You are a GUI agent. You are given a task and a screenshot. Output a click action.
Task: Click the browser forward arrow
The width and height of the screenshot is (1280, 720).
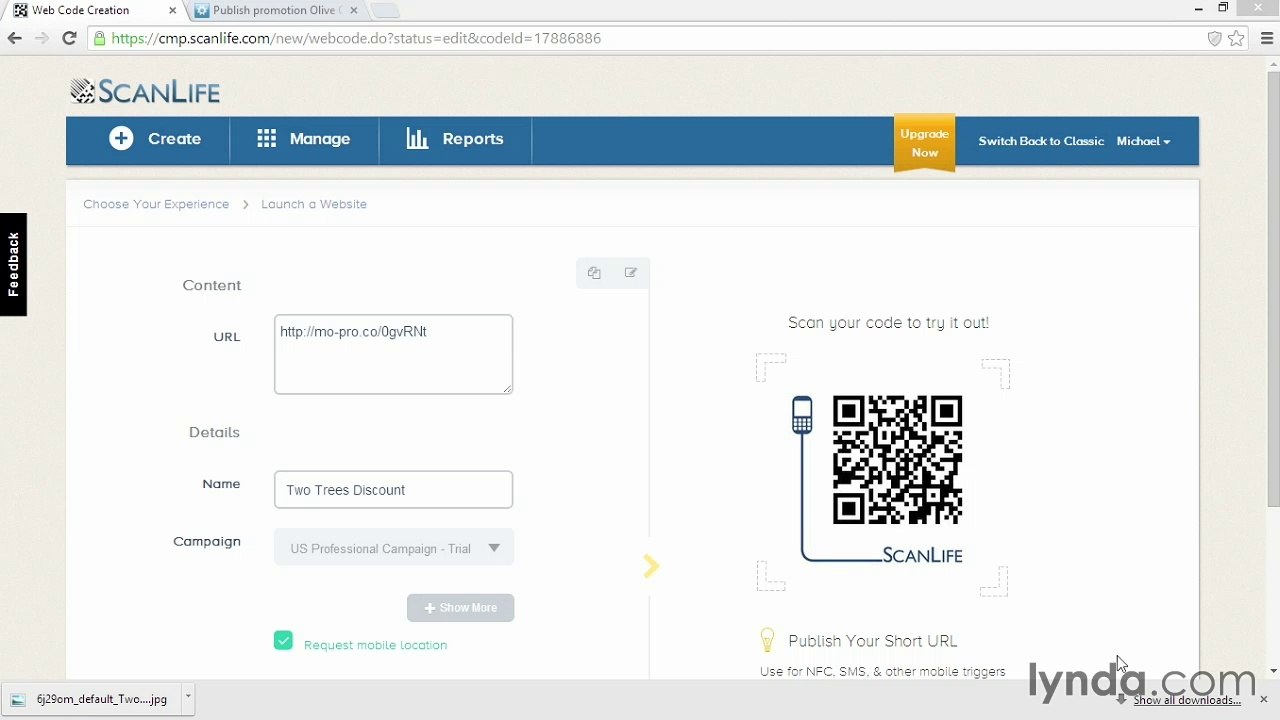[41, 38]
